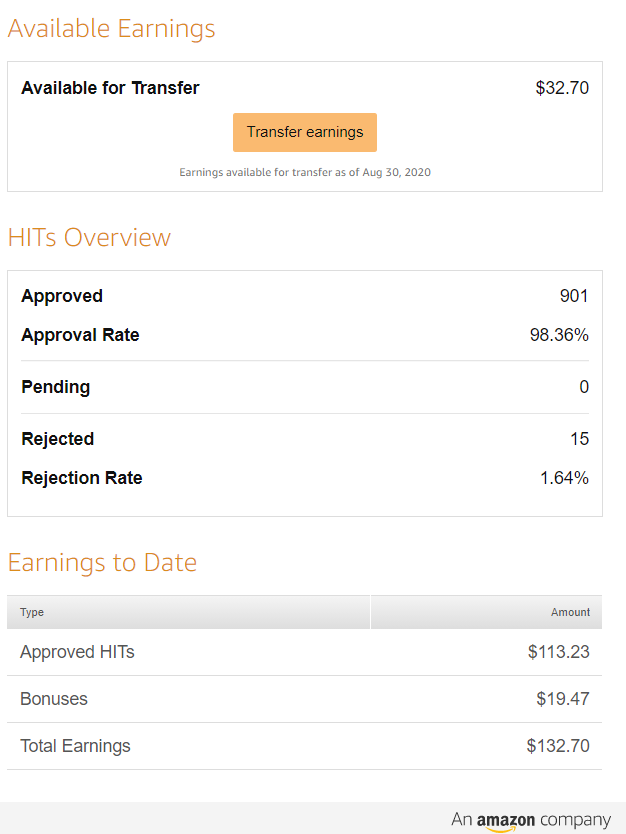This screenshot has width=626, height=834.
Task: Click the earnings available as of date note
Action: point(305,172)
